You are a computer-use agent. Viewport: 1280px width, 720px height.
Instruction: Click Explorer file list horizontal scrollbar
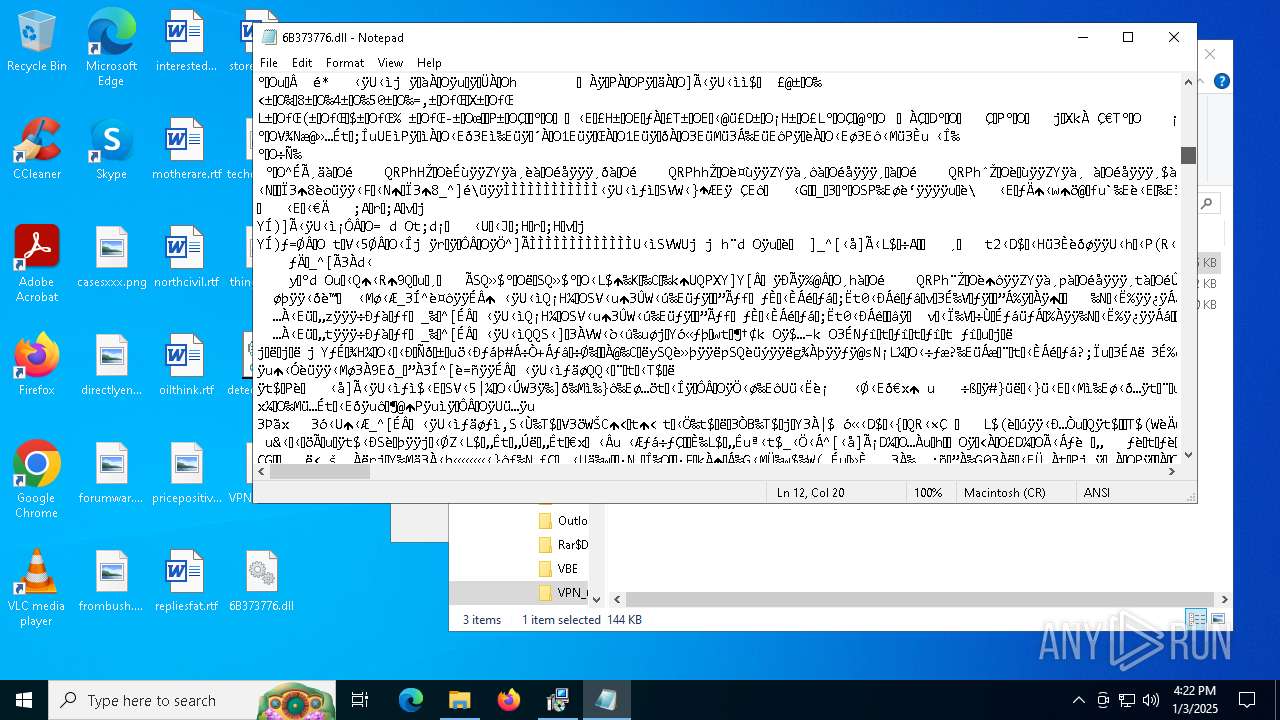click(920, 599)
